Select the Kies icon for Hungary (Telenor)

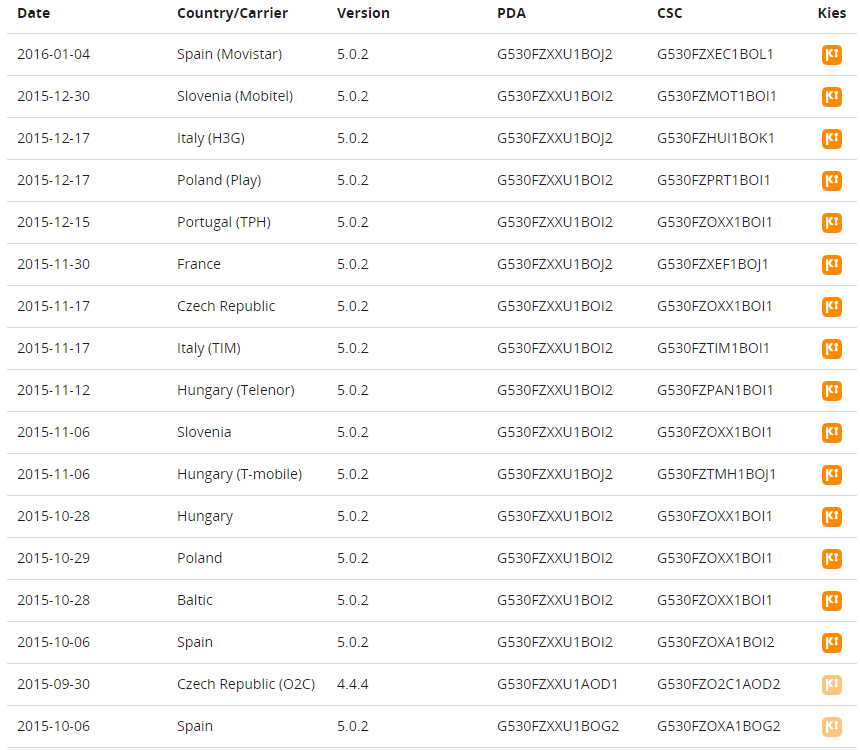click(x=831, y=391)
